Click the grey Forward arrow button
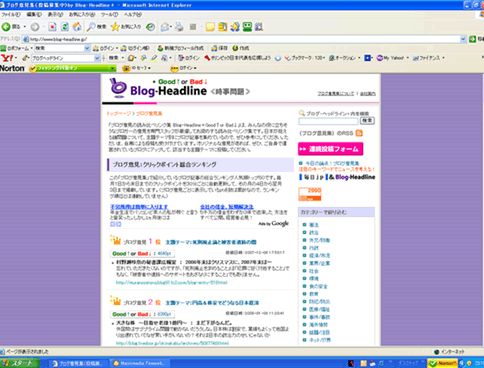The image size is (484, 368). 35,27
